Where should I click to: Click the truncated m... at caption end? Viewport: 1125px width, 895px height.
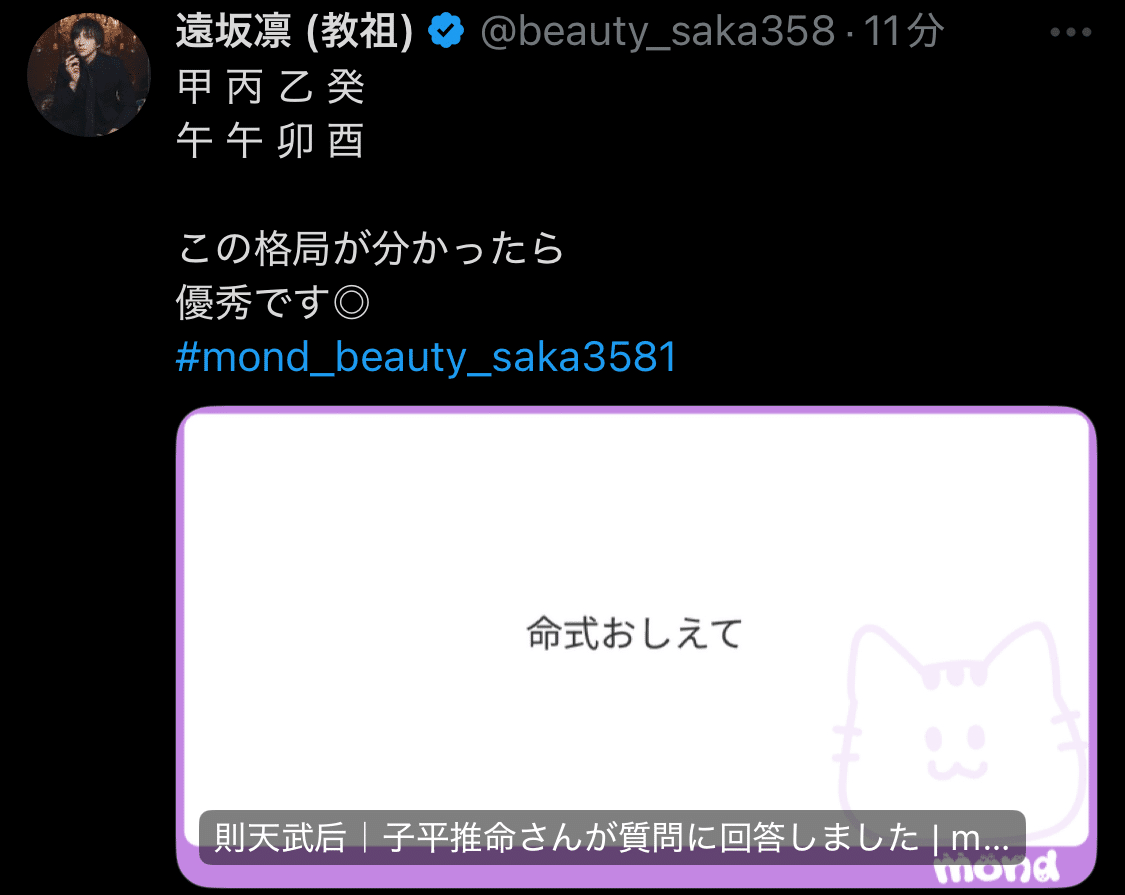[981, 838]
